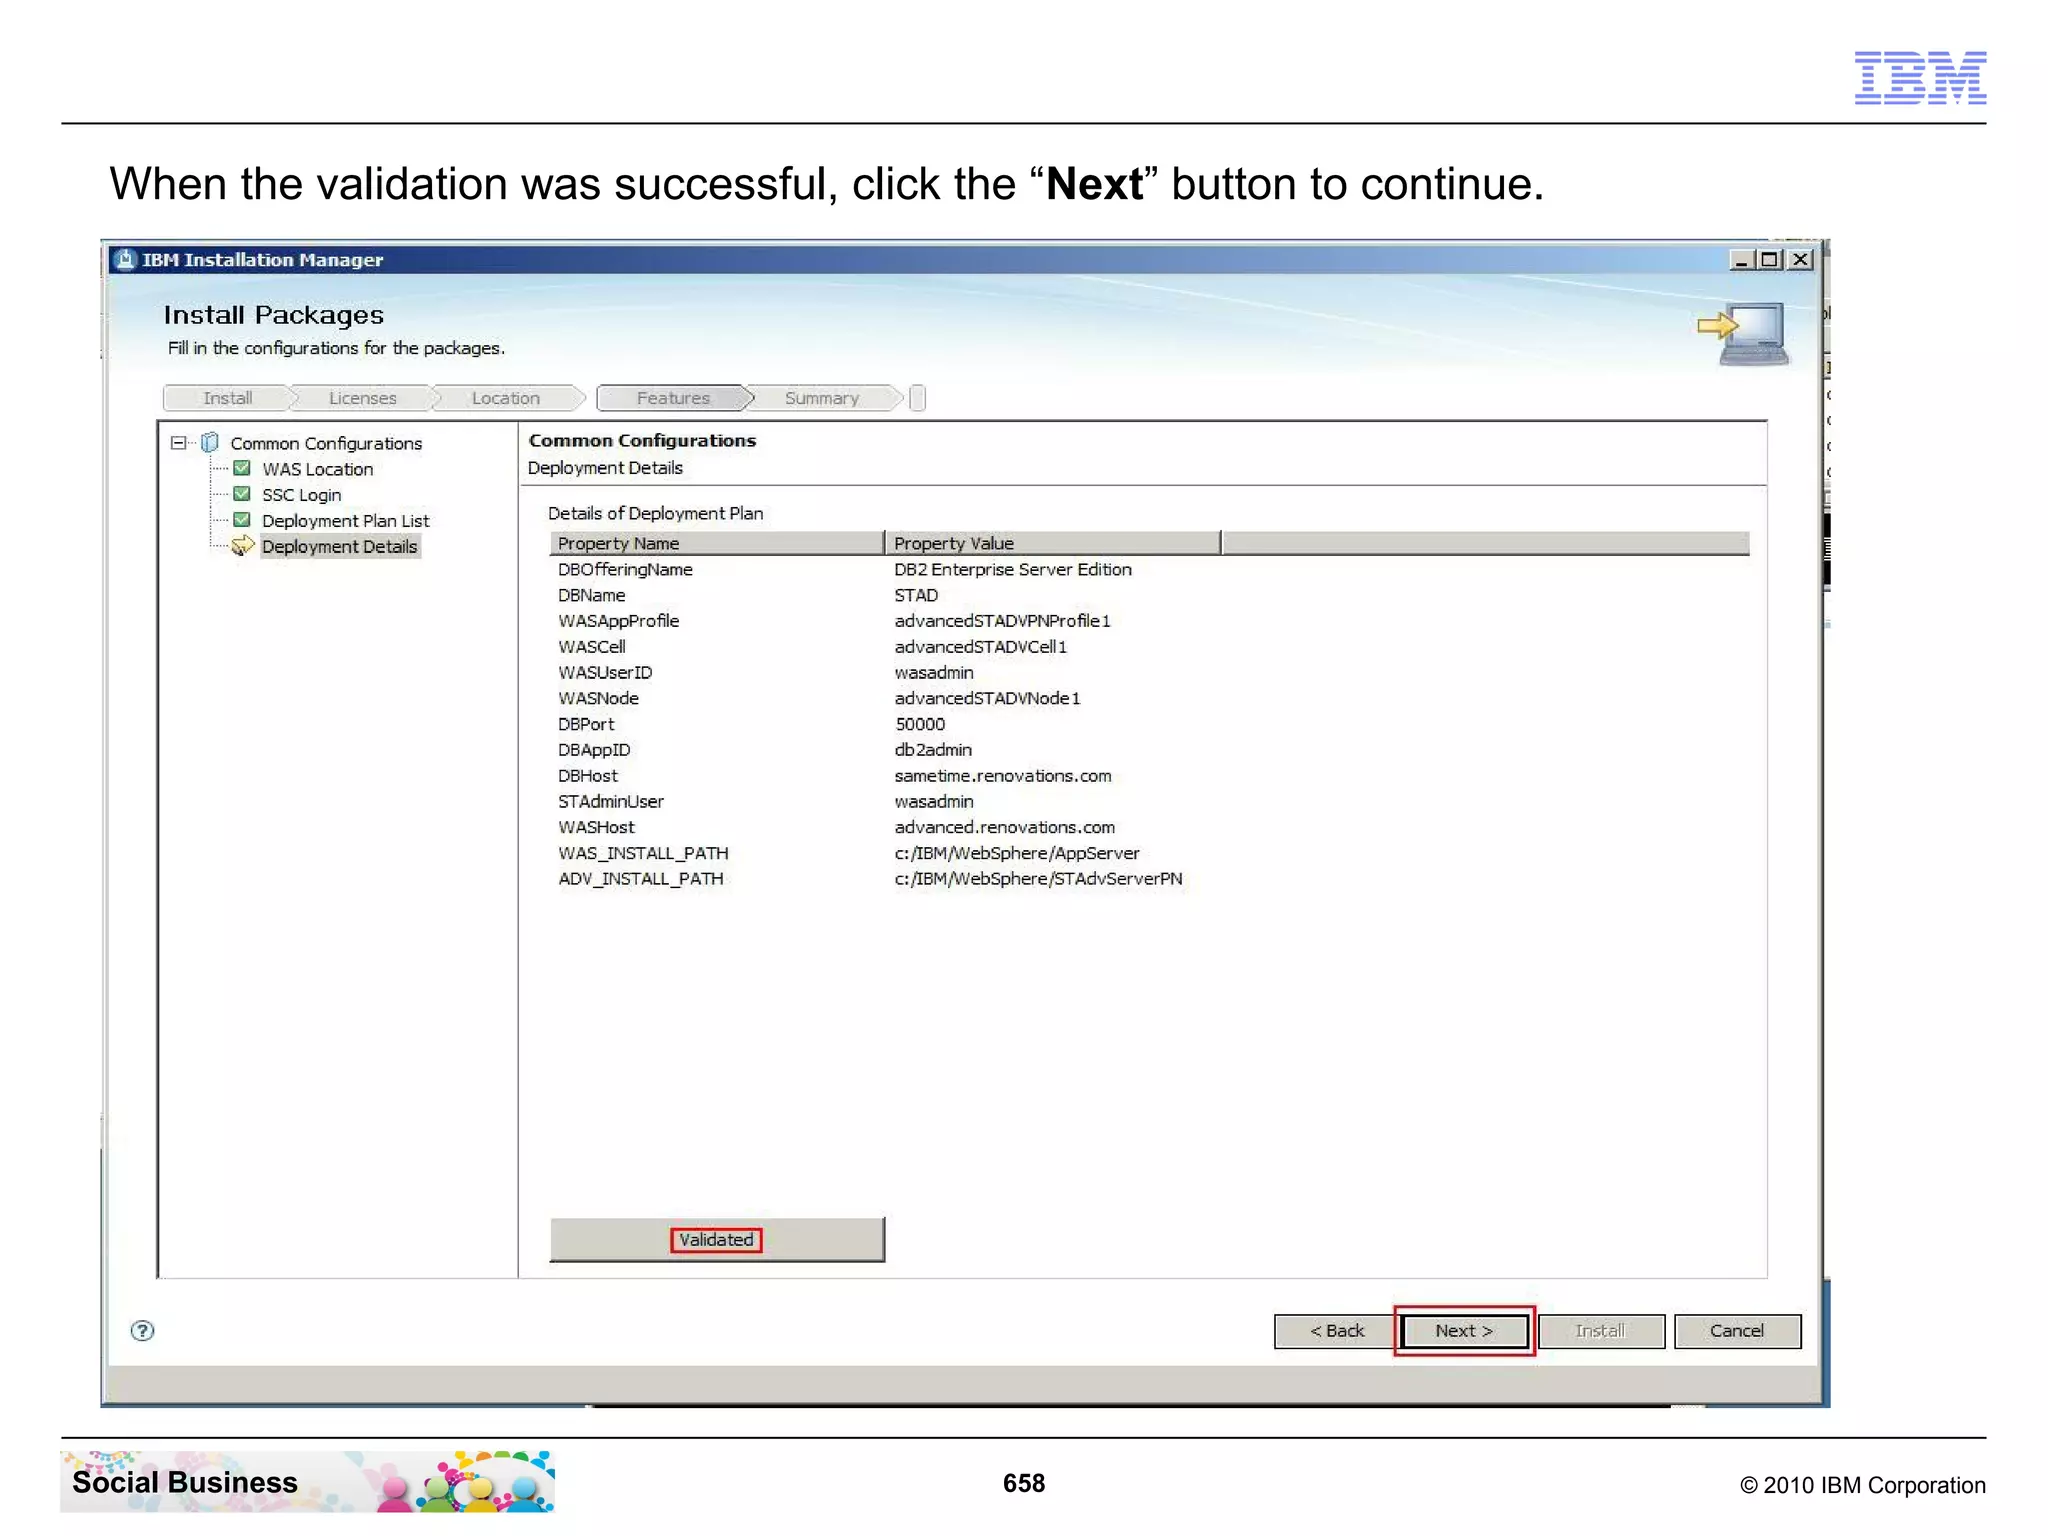Select Common Configurations tree label
Viewport: 2048px width, 1536px height.
point(326,443)
